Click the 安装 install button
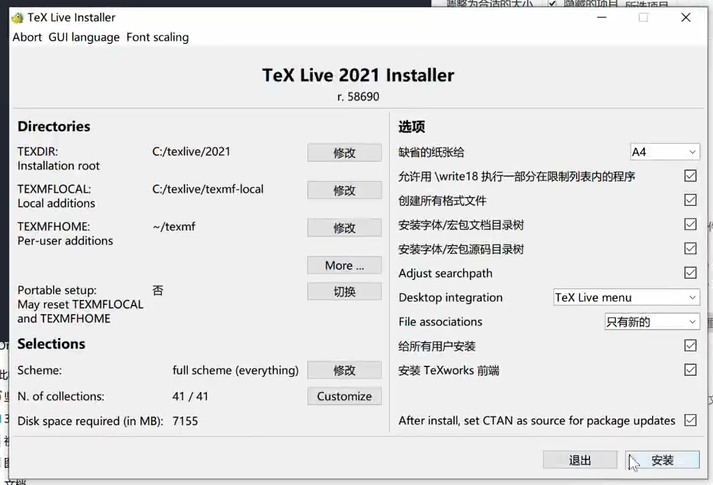 pos(662,460)
